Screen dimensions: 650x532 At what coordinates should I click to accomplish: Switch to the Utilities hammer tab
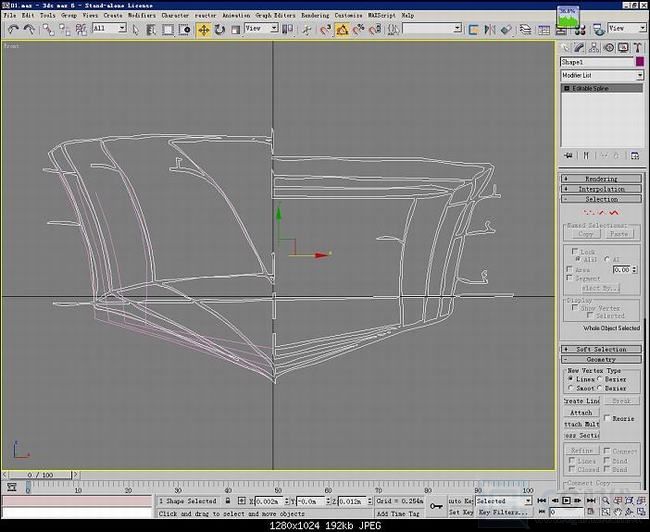[638, 47]
